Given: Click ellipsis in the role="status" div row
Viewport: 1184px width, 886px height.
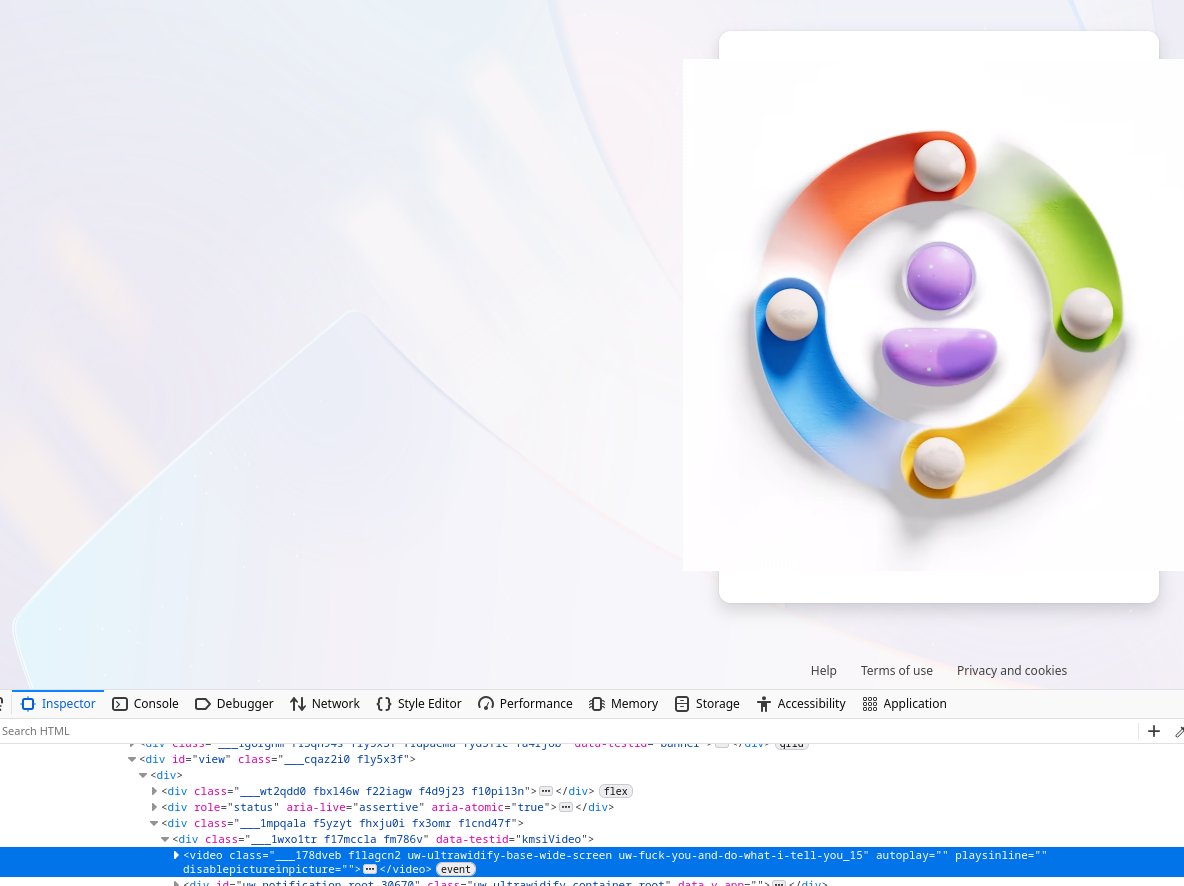Looking at the screenshot, I should 566,807.
